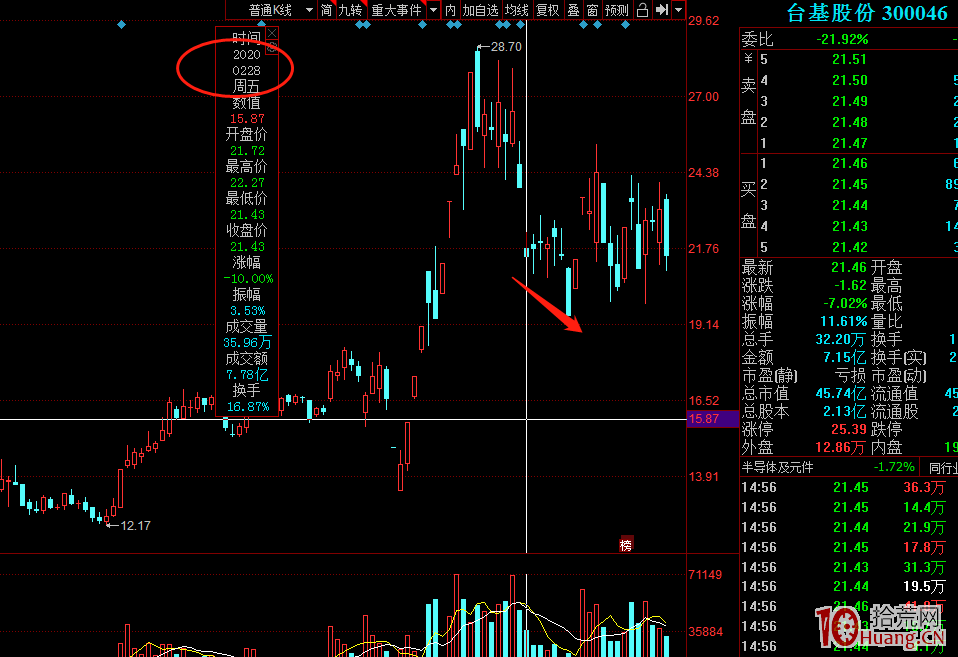
Task: Click the 最新 latest price 21.46
Action: tap(849, 267)
